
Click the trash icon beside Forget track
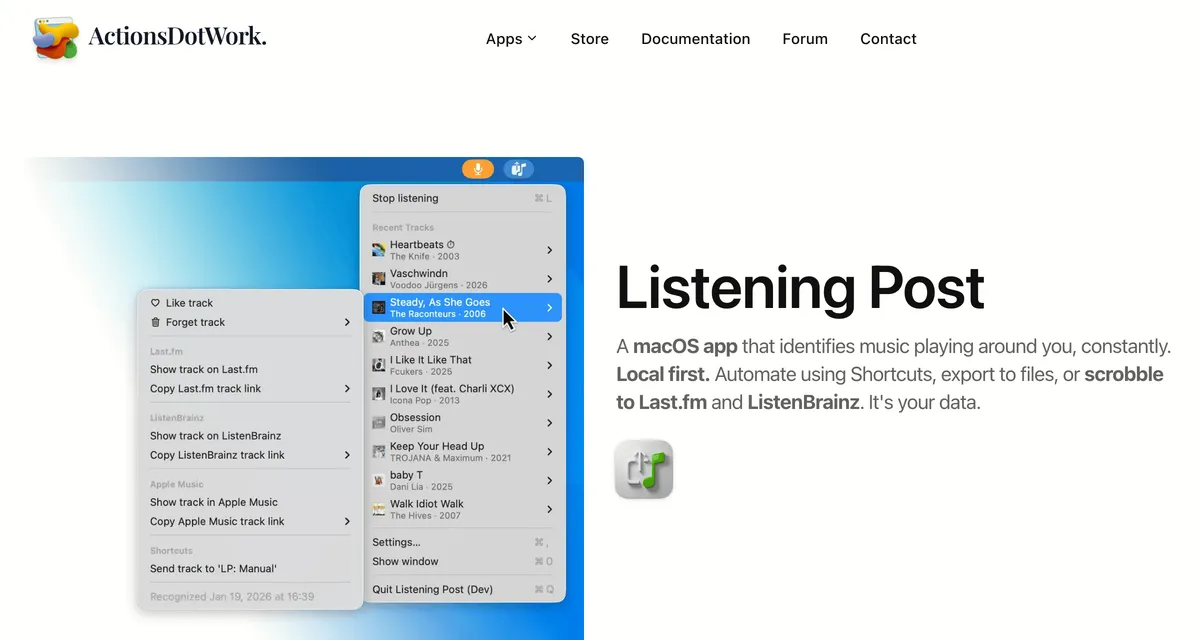point(155,322)
